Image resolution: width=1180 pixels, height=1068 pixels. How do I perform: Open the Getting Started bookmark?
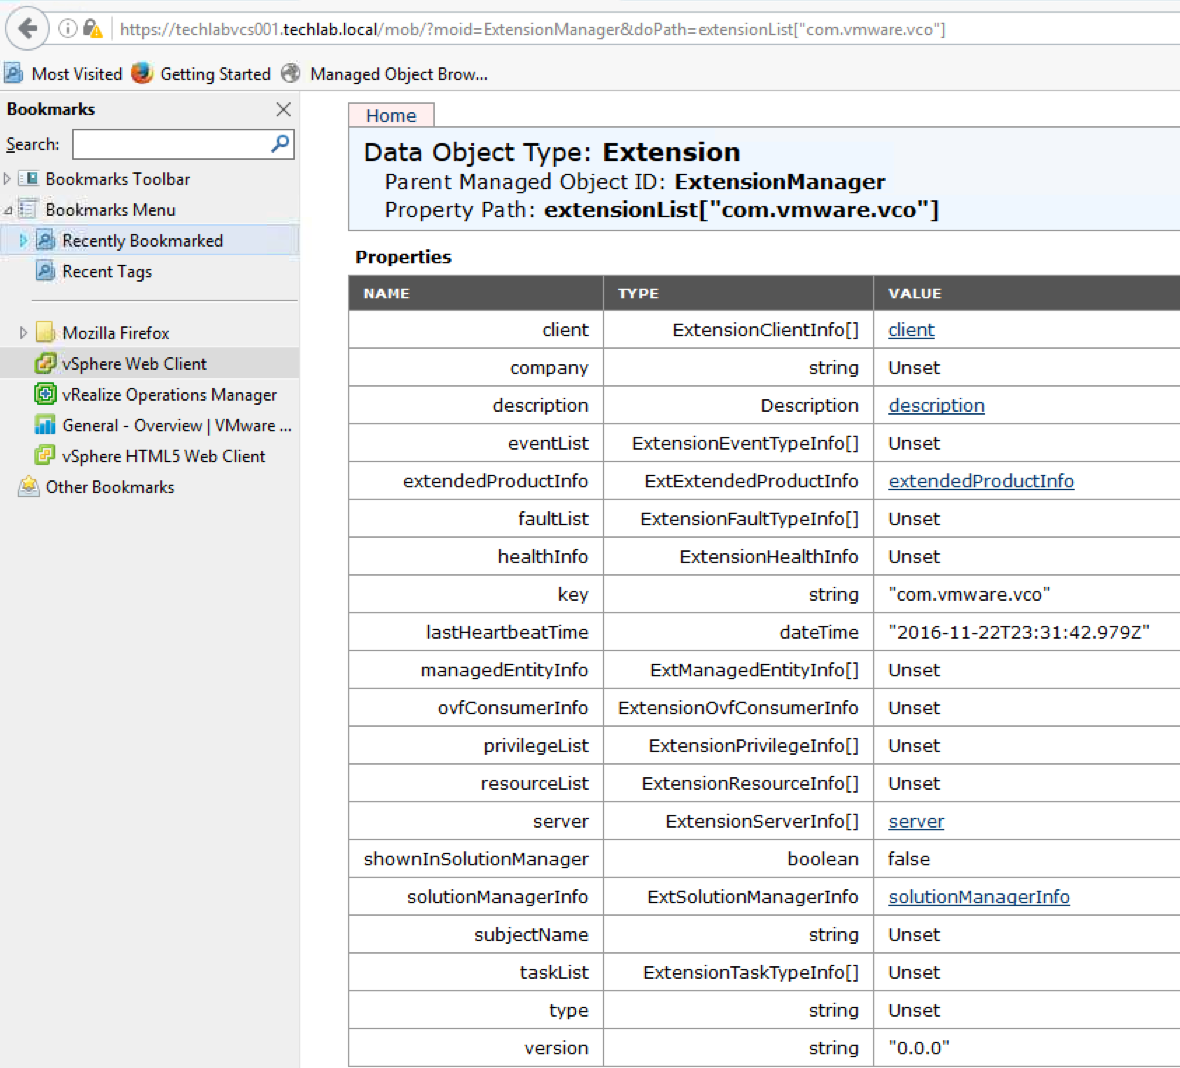215,74
